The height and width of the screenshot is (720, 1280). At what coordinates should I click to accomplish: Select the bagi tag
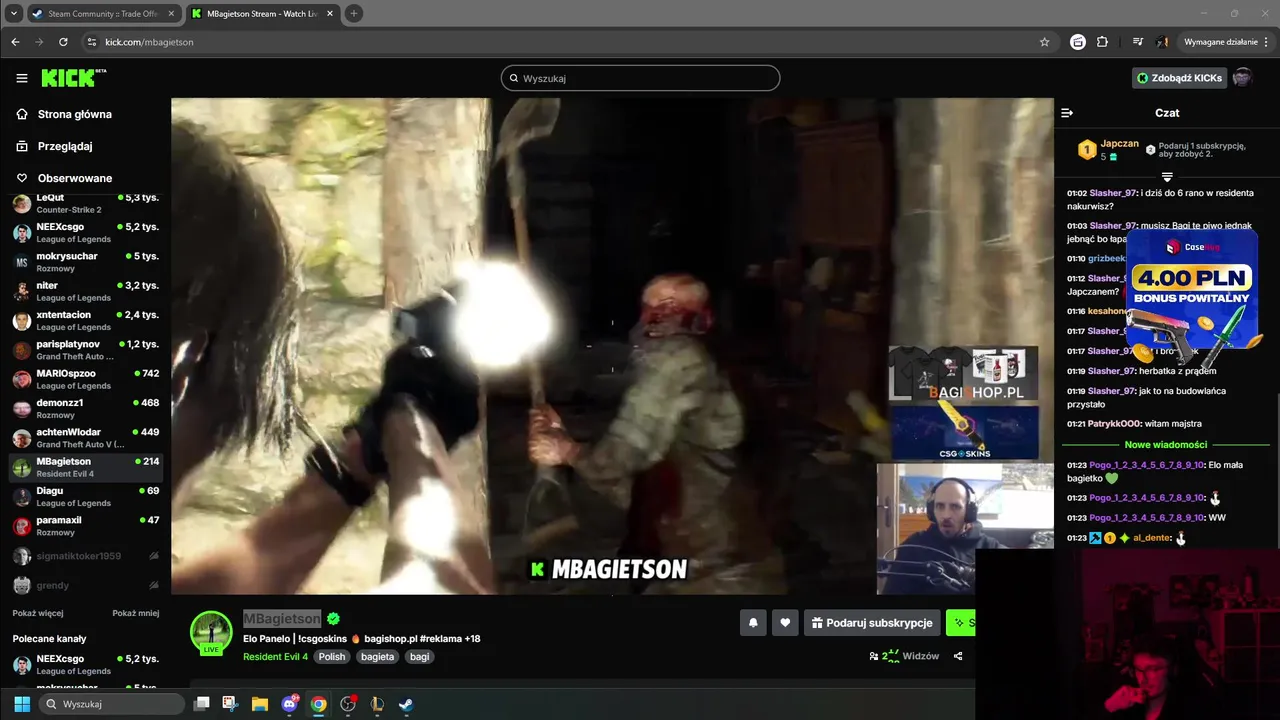(419, 657)
